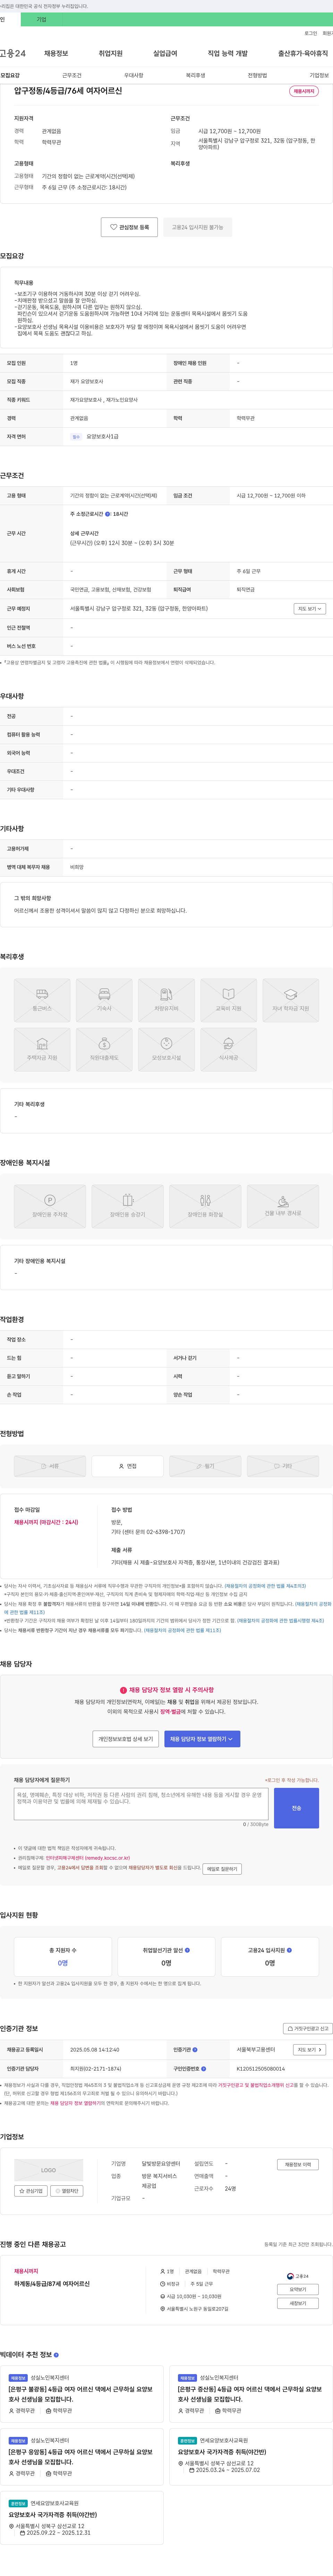Select the 필기 screening method tile

pos(205,1466)
